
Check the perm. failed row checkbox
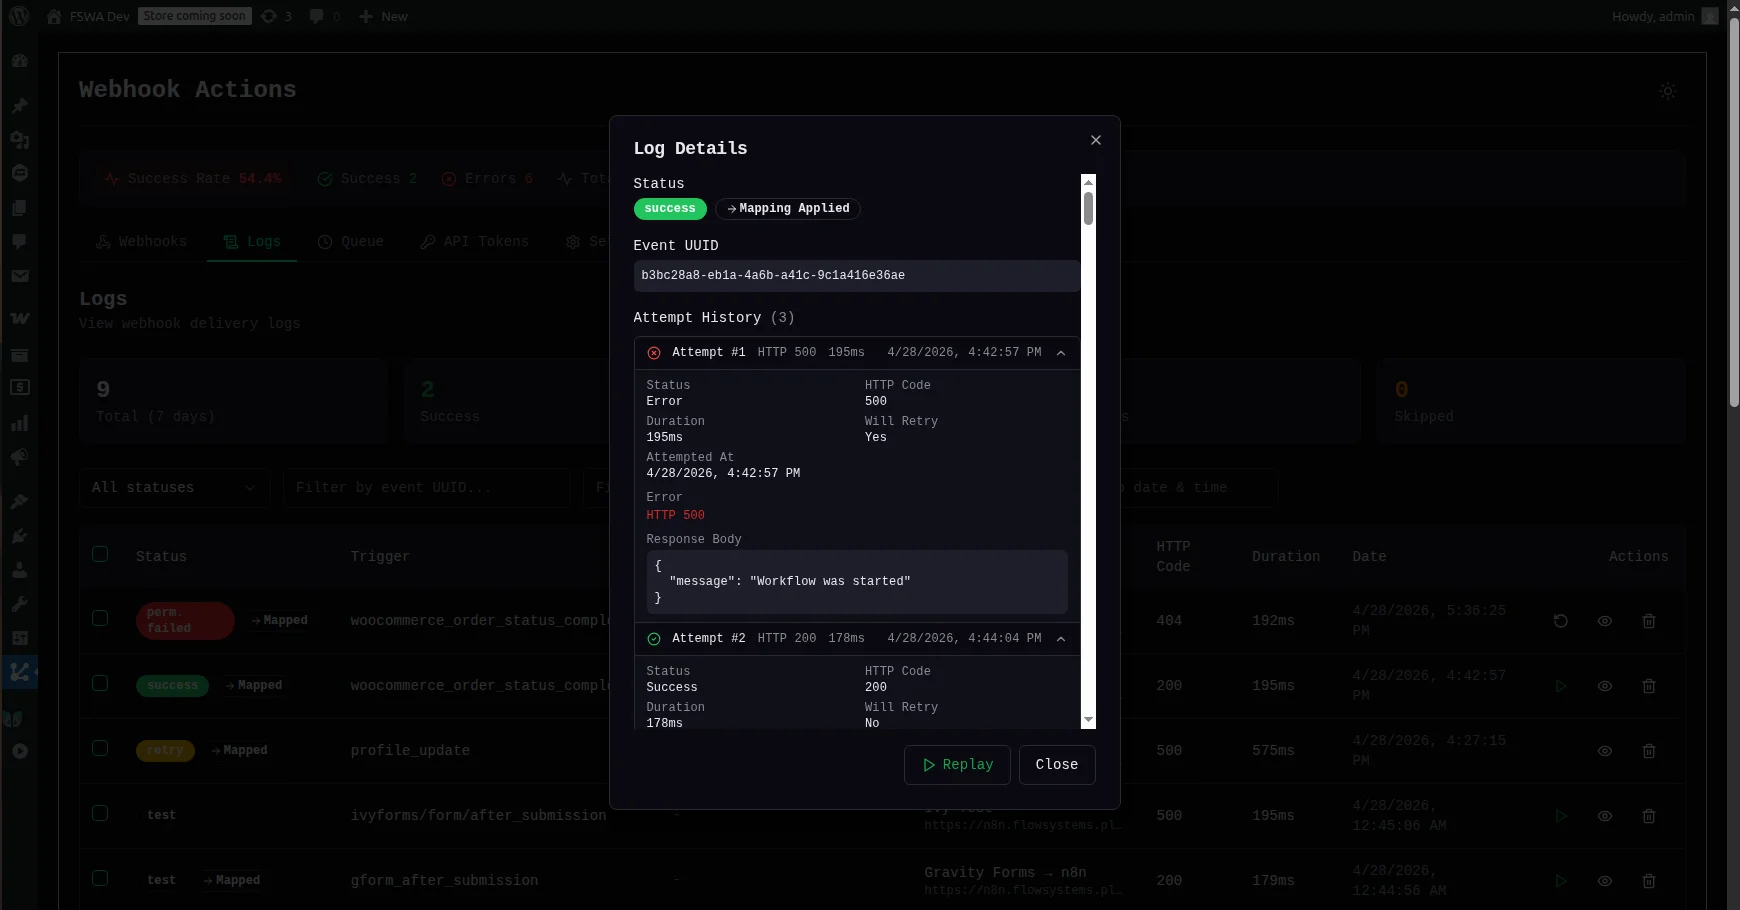(x=100, y=618)
